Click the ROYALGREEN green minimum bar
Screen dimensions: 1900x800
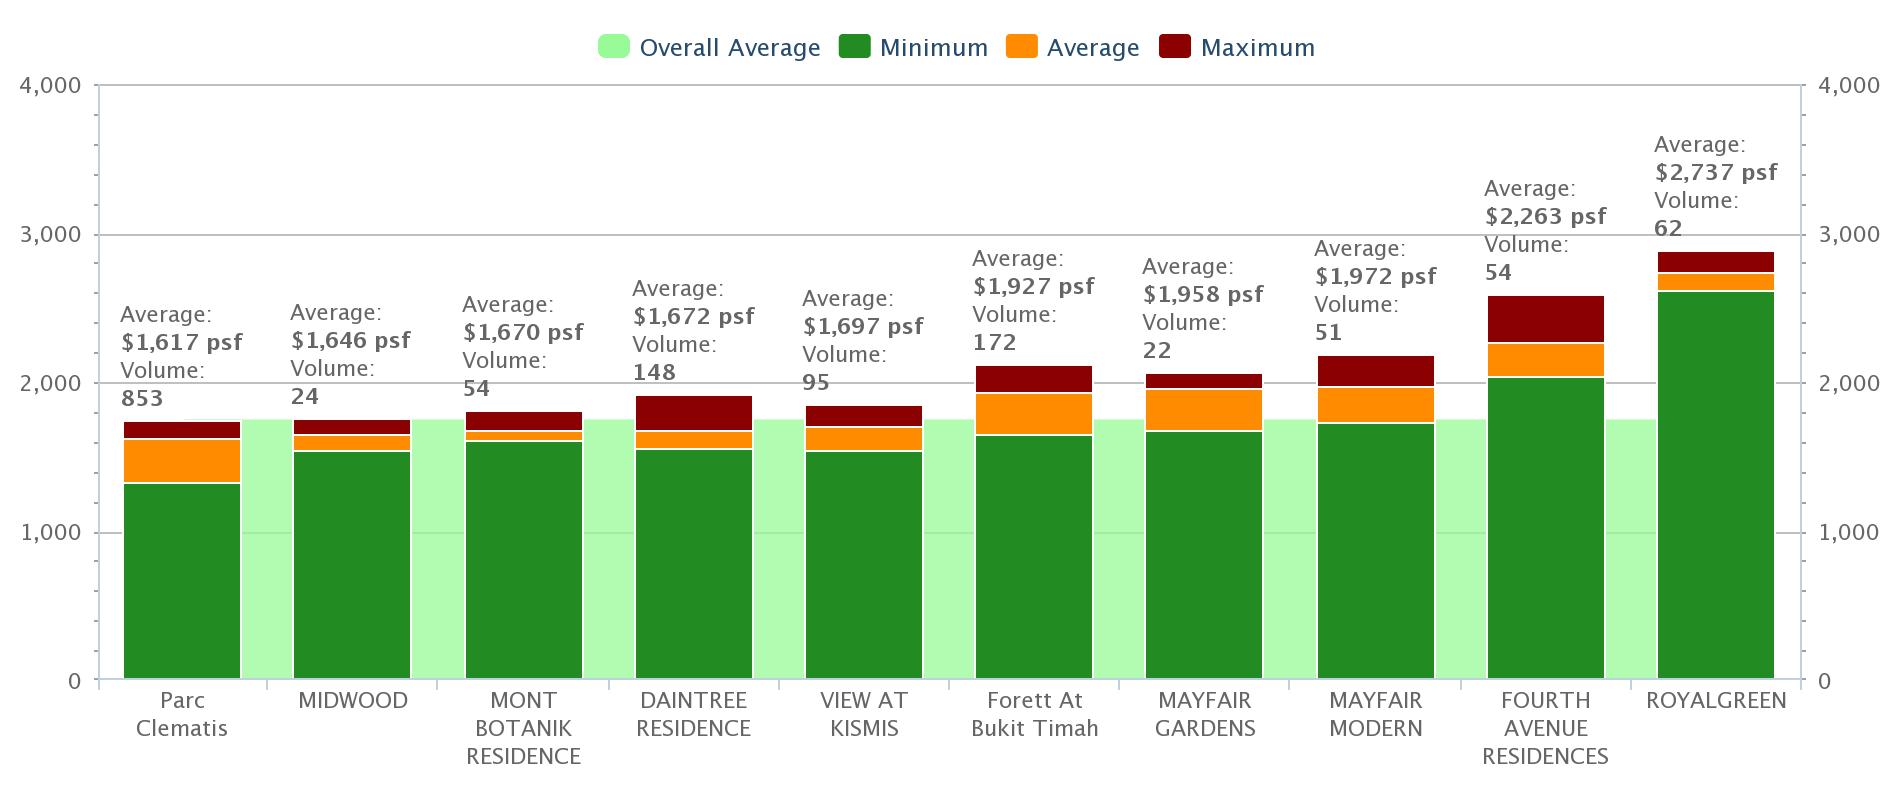pyautogui.click(x=1716, y=485)
